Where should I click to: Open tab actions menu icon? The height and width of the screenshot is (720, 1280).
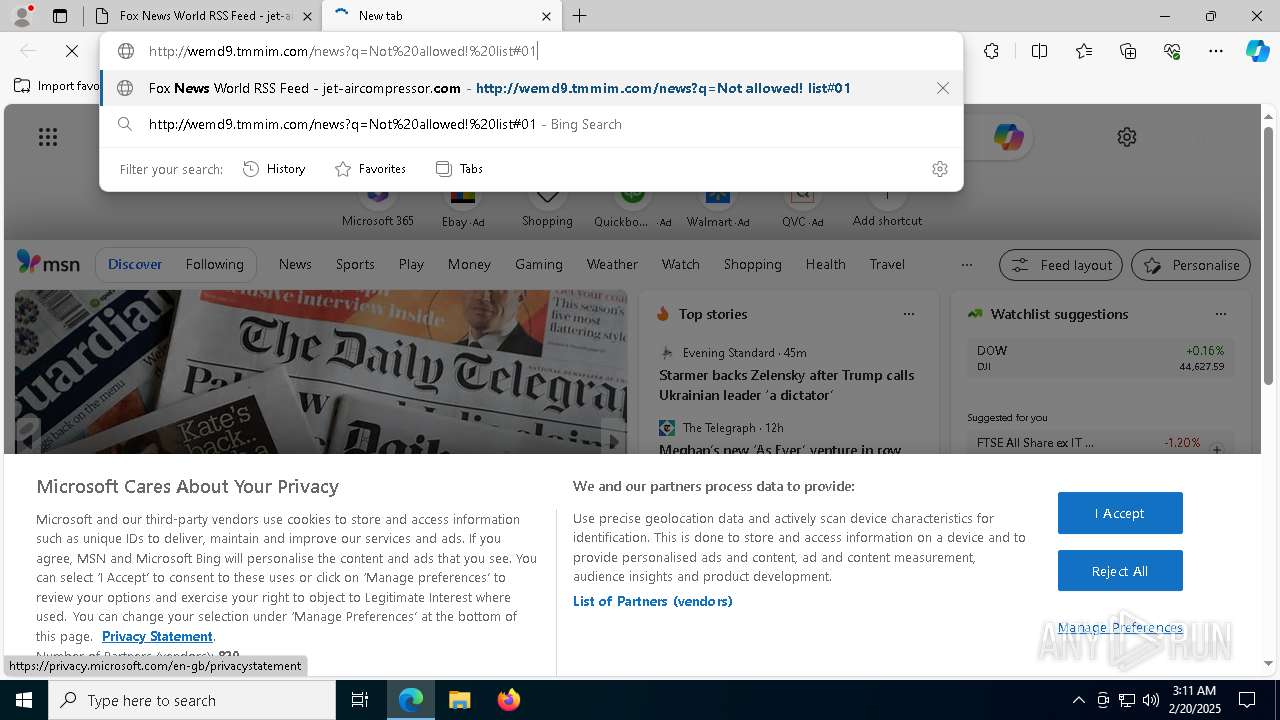click(x=60, y=16)
